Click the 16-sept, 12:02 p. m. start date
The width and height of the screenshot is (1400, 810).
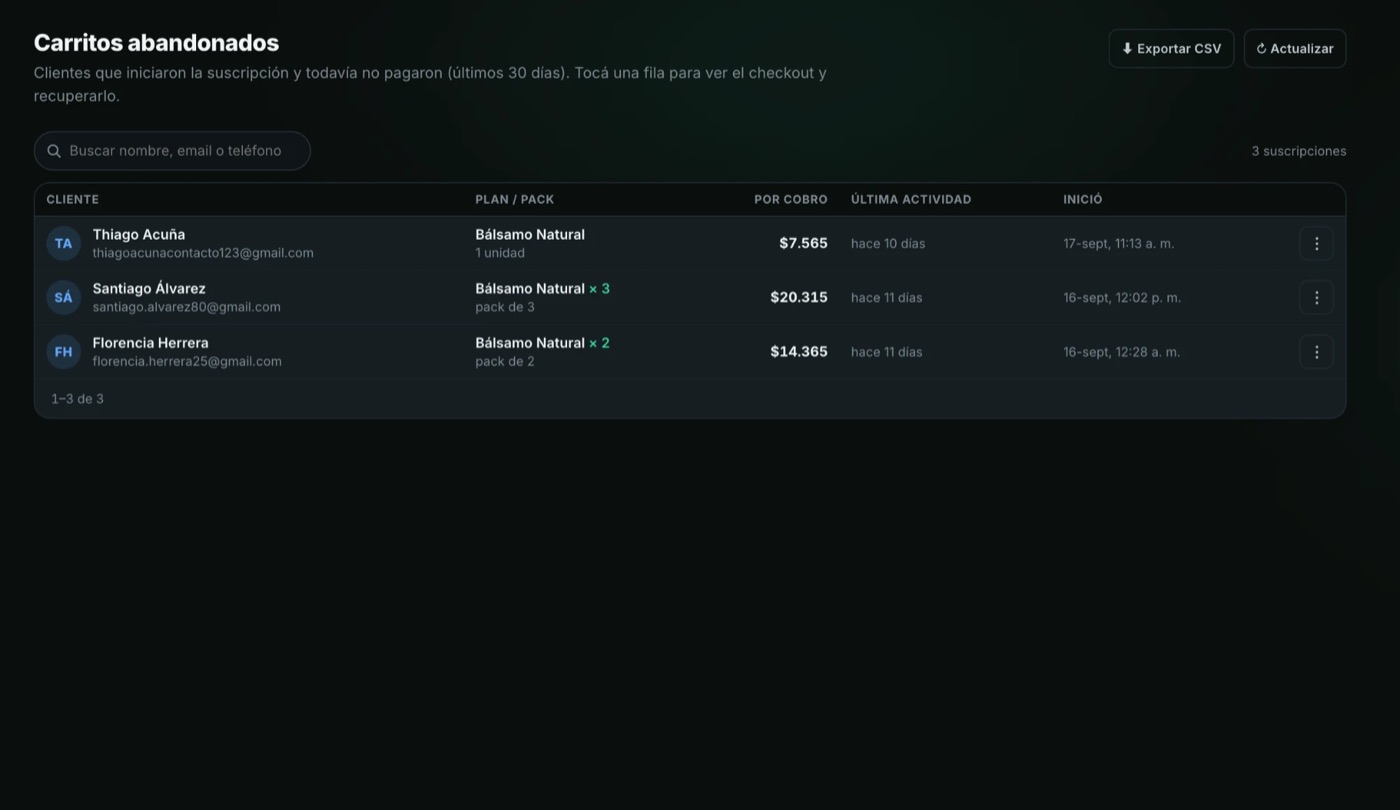pyautogui.click(x=1122, y=297)
